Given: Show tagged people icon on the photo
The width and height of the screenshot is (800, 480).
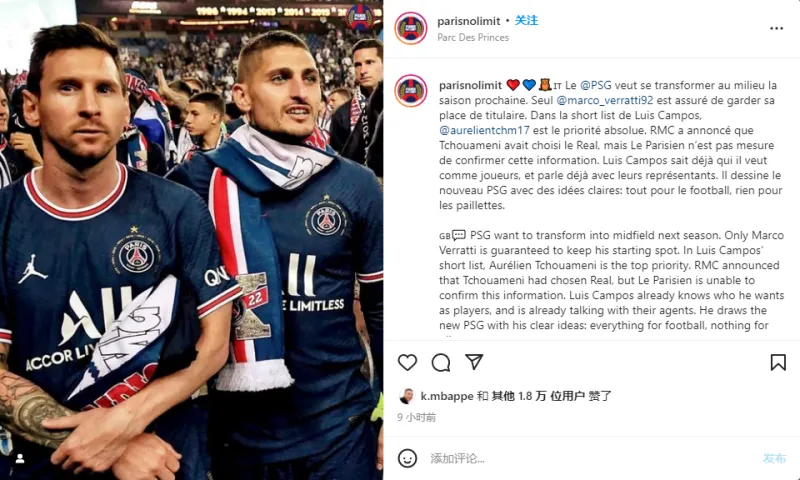Looking at the screenshot, I should 20,459.
